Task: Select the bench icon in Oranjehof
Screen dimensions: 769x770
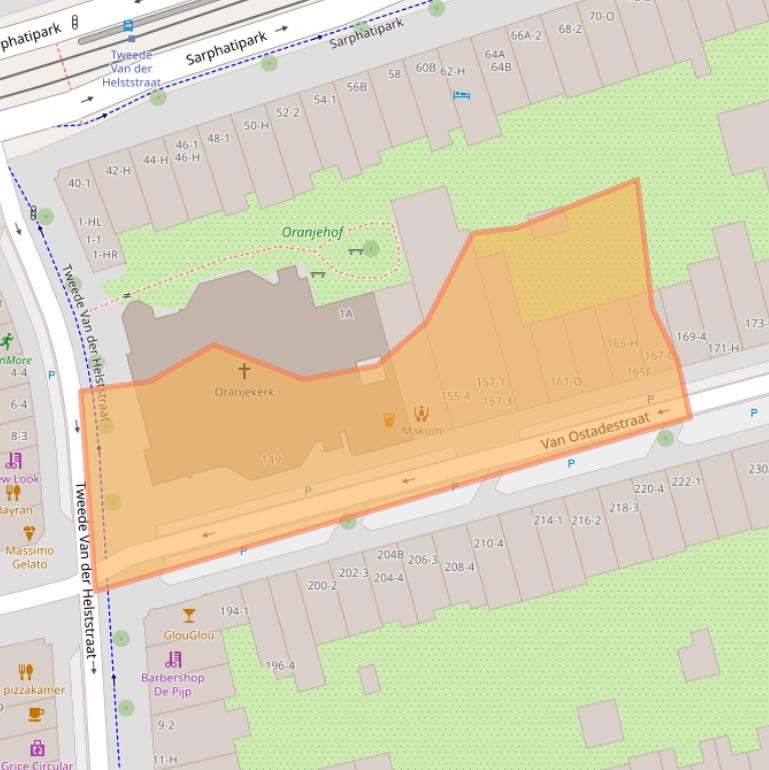Action: (355, 252)
